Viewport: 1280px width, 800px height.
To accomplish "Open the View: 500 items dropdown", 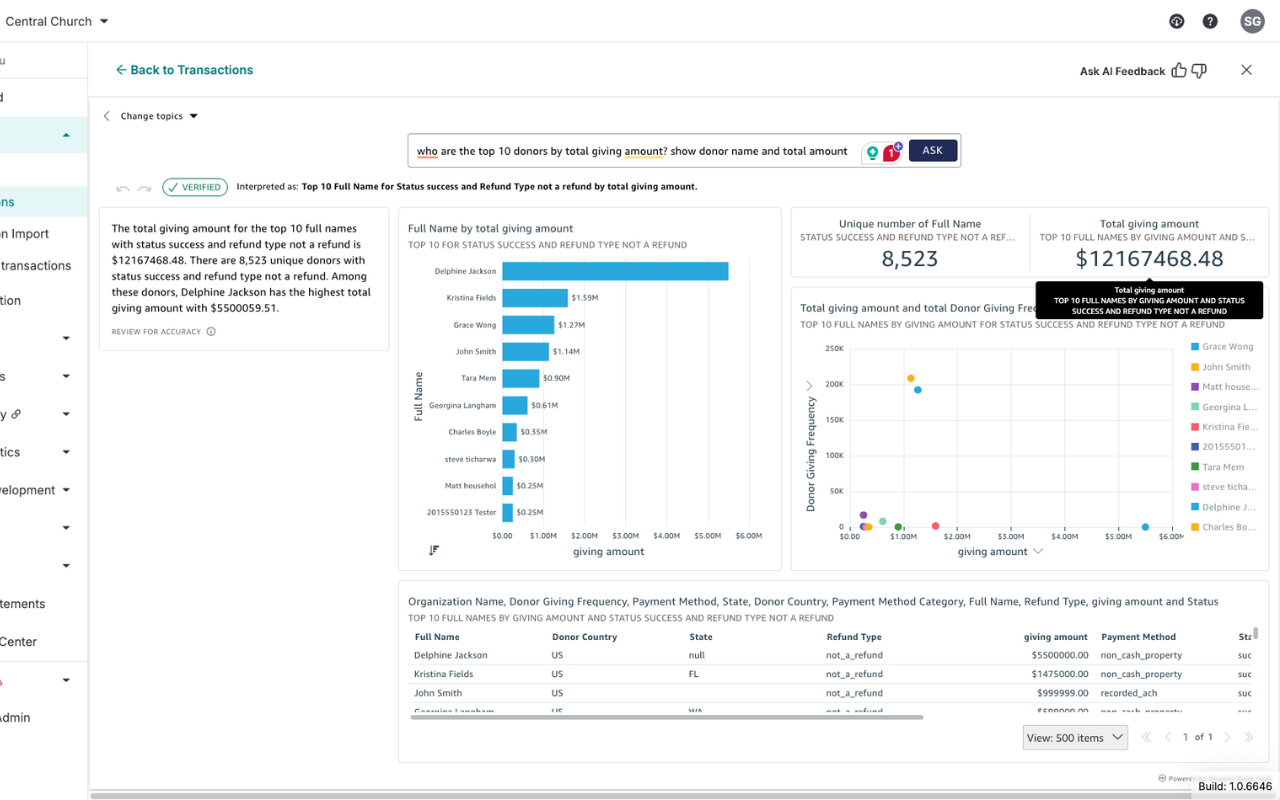I will point(1075,738).
